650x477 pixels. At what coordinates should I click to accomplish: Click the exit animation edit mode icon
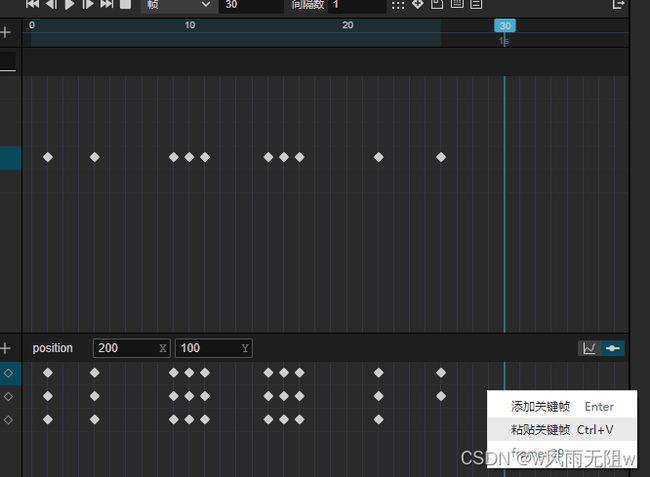(x=618, y=4)
